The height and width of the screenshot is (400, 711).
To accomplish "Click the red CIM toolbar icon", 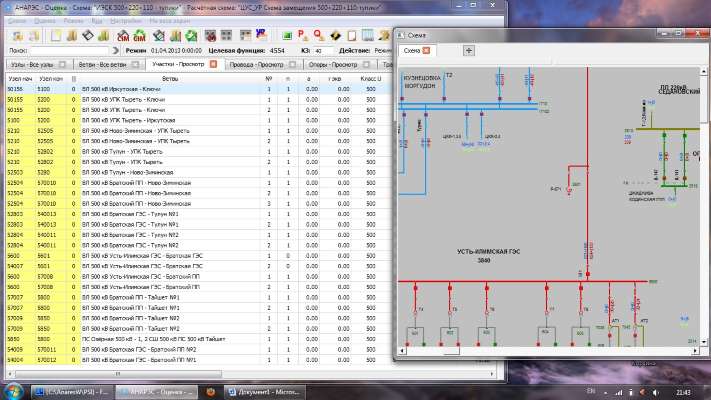I will 123,35.
